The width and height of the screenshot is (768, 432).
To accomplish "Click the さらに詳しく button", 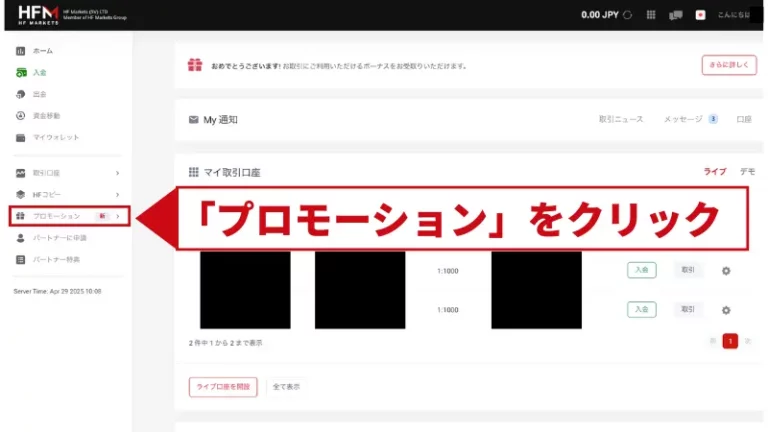I will click(728, 65).
